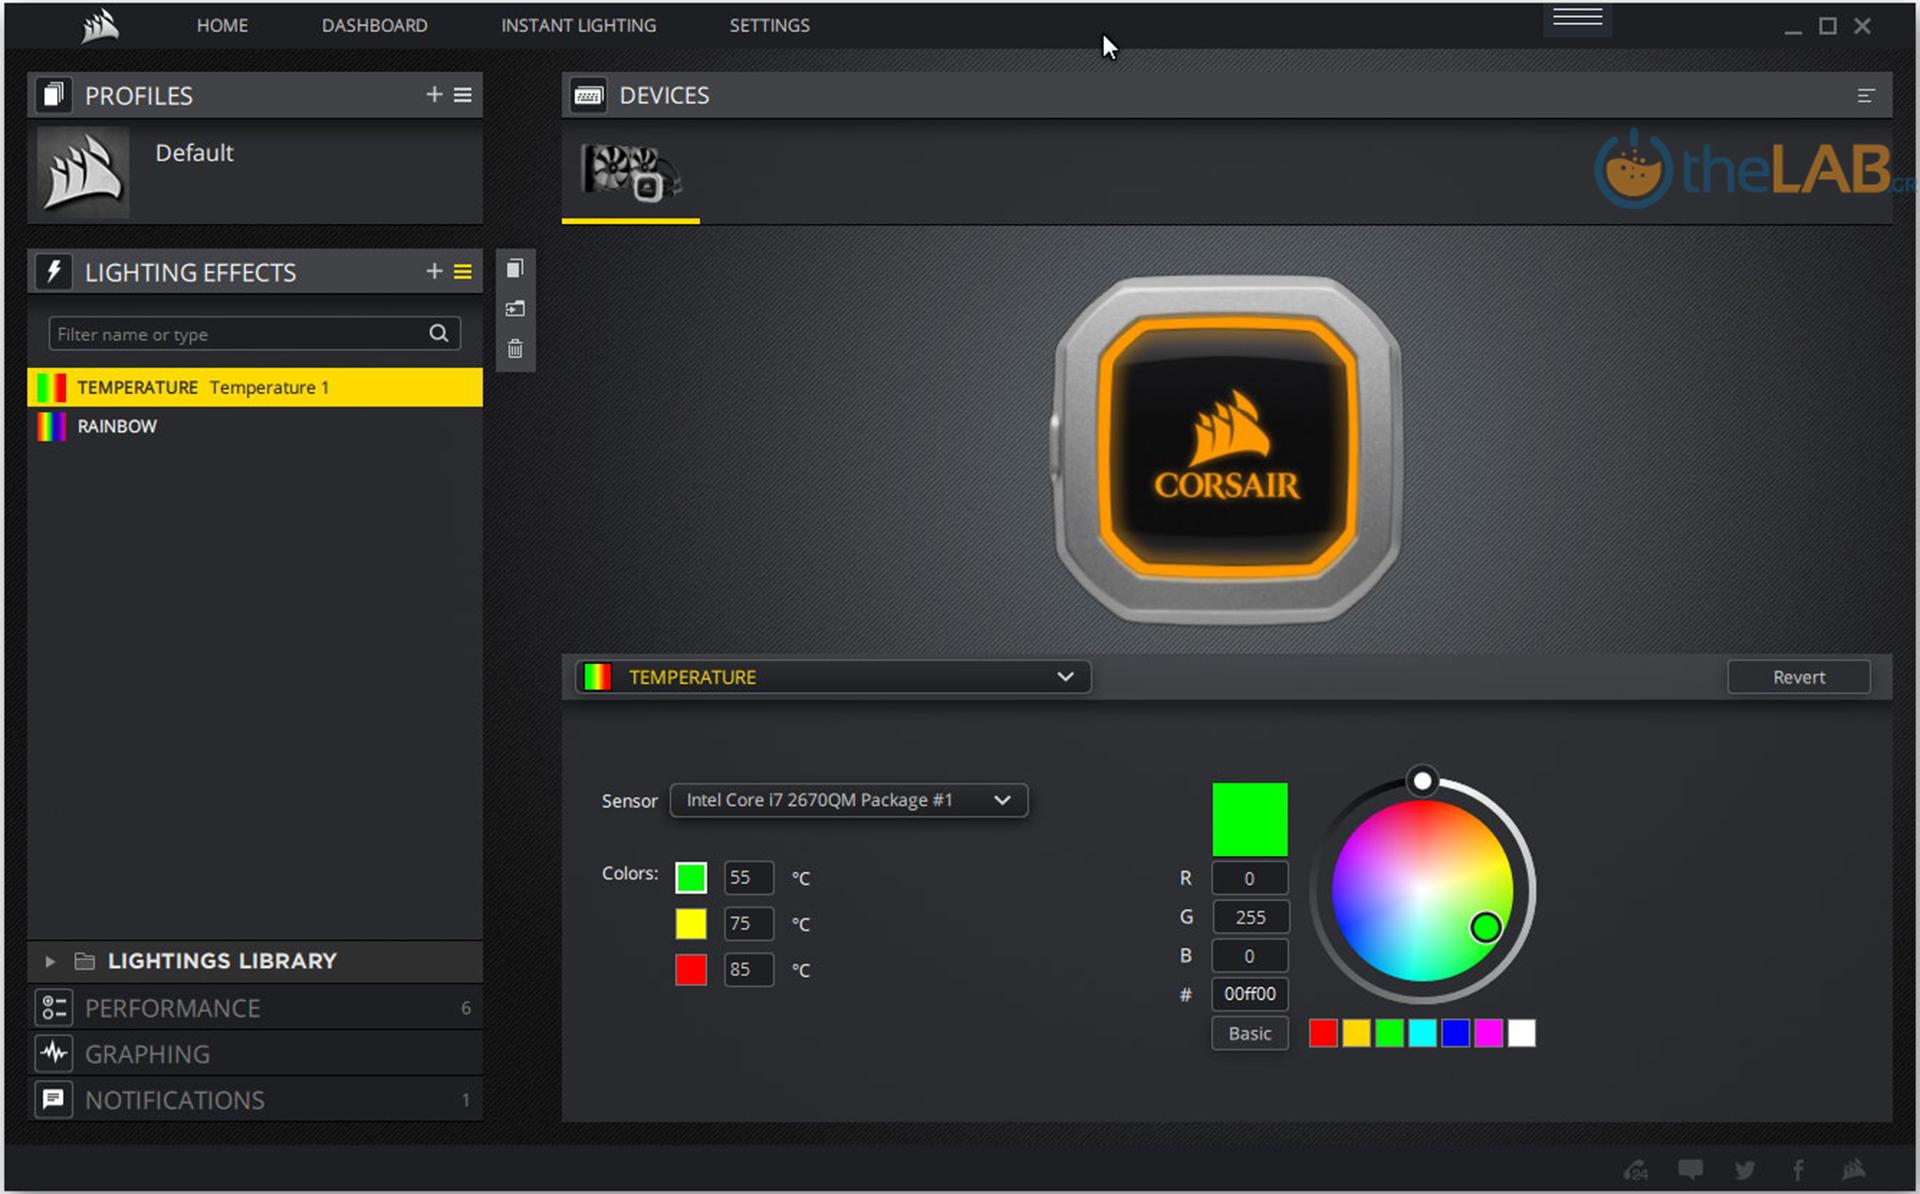Click the Devices keyboard icon
The image size is (1920, 1194).
pos(588,95)
